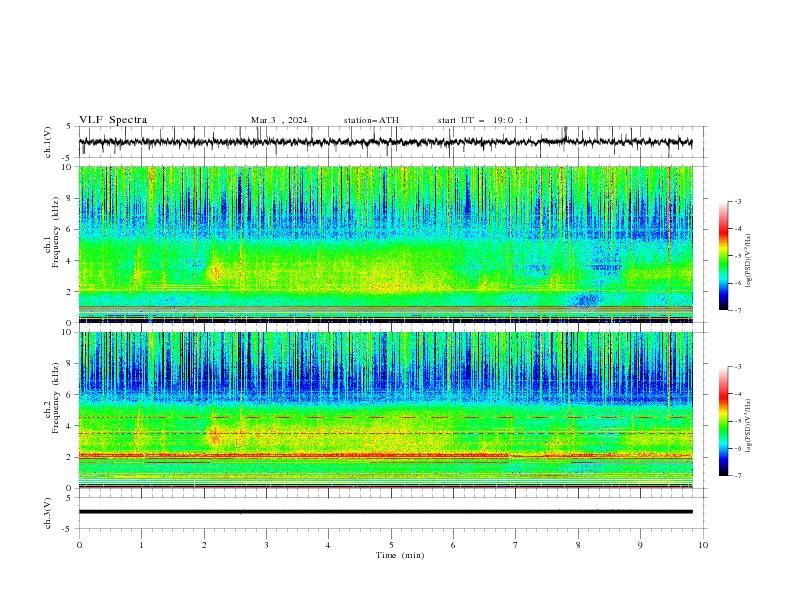Click the ch.2 spectrogram color scale bar

click(x=723, y=421)
